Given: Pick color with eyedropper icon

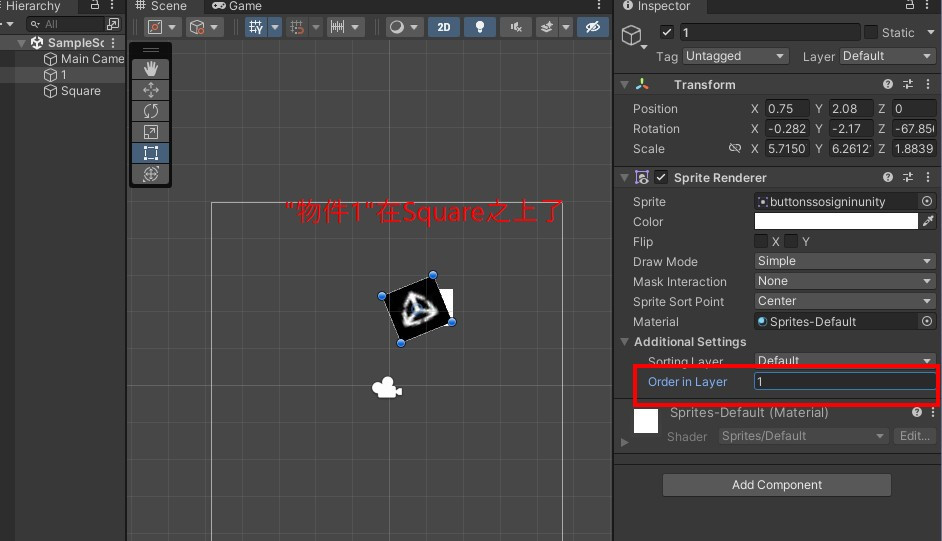Looking at the screenshot, I should (x=928, y=221).
